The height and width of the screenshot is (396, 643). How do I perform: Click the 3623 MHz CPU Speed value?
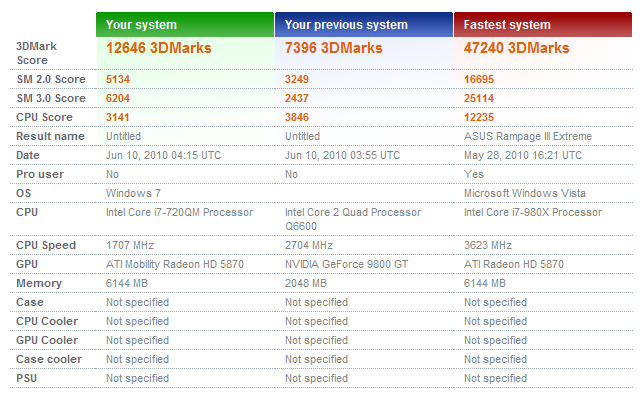coord(488,245)
